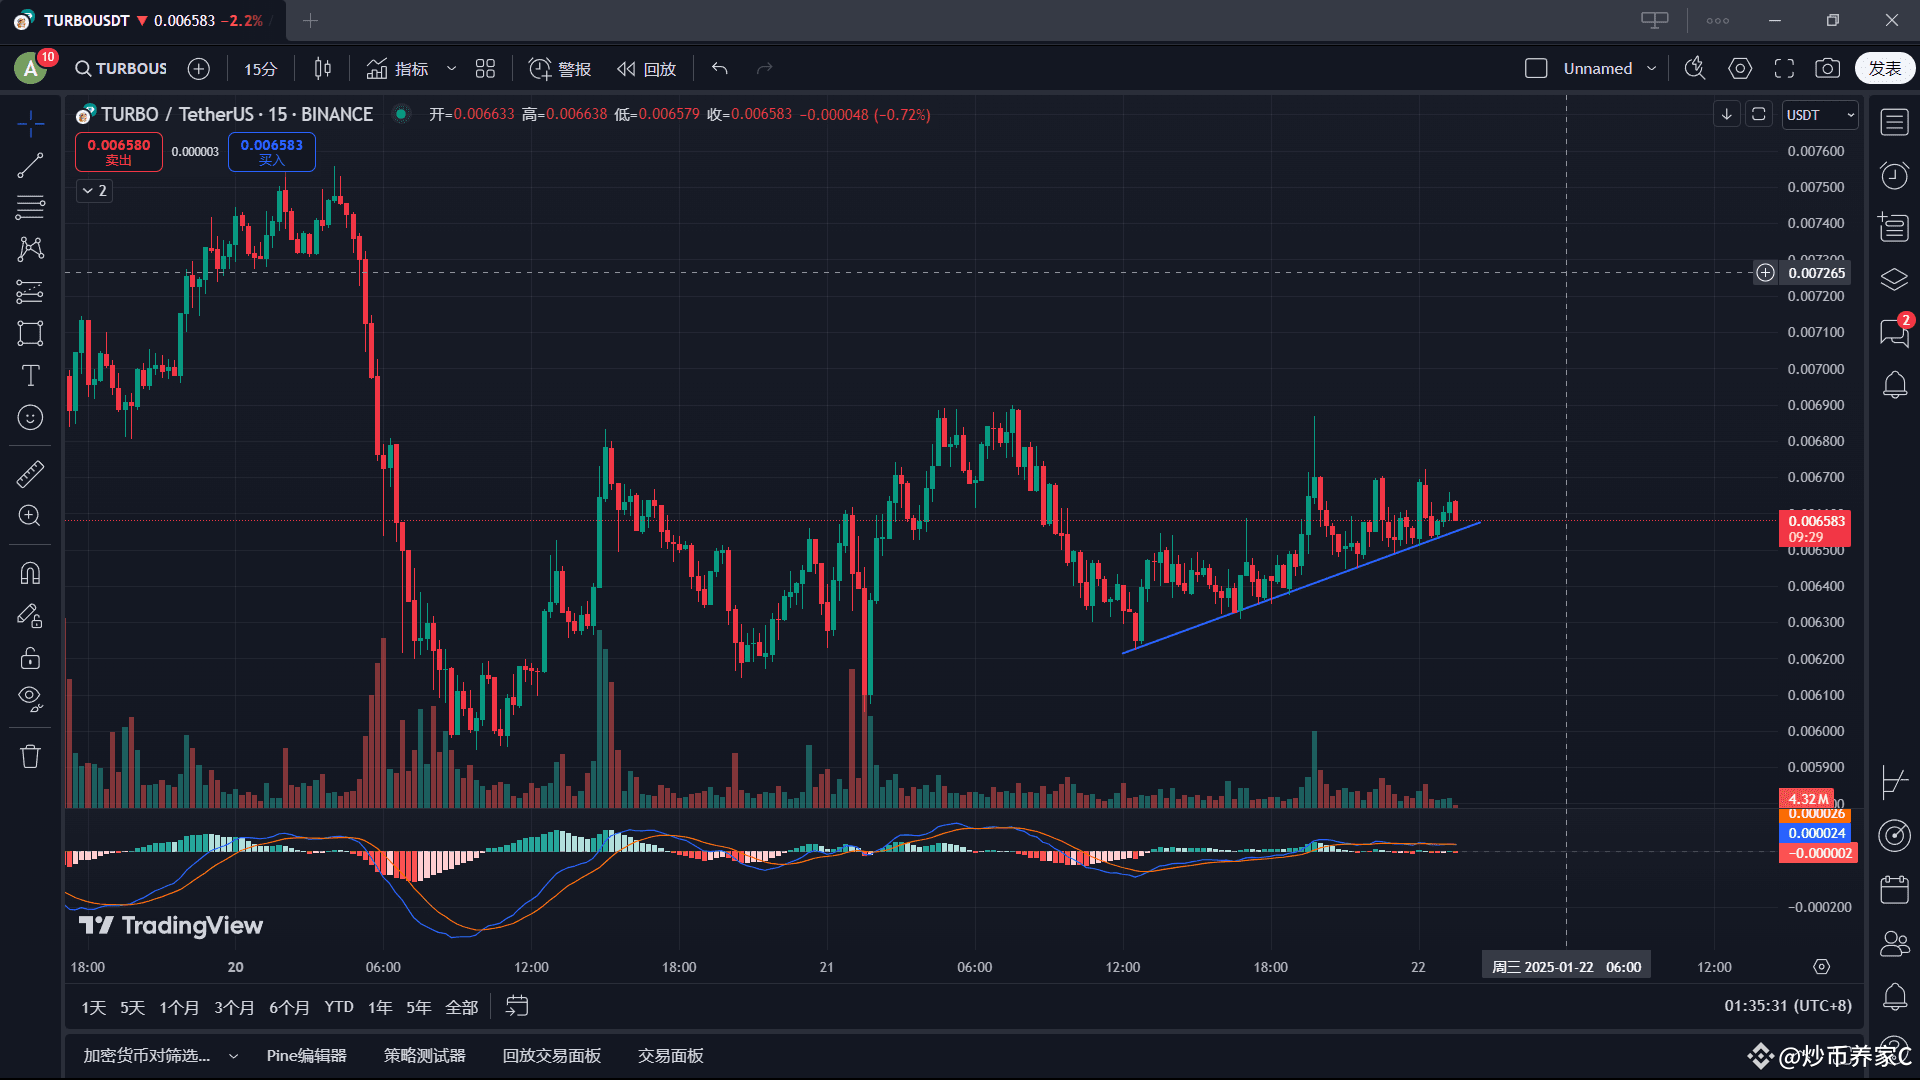Open the Pine编辑器 tab
Viewport: 1920px width, 1080px height.
306,1056
